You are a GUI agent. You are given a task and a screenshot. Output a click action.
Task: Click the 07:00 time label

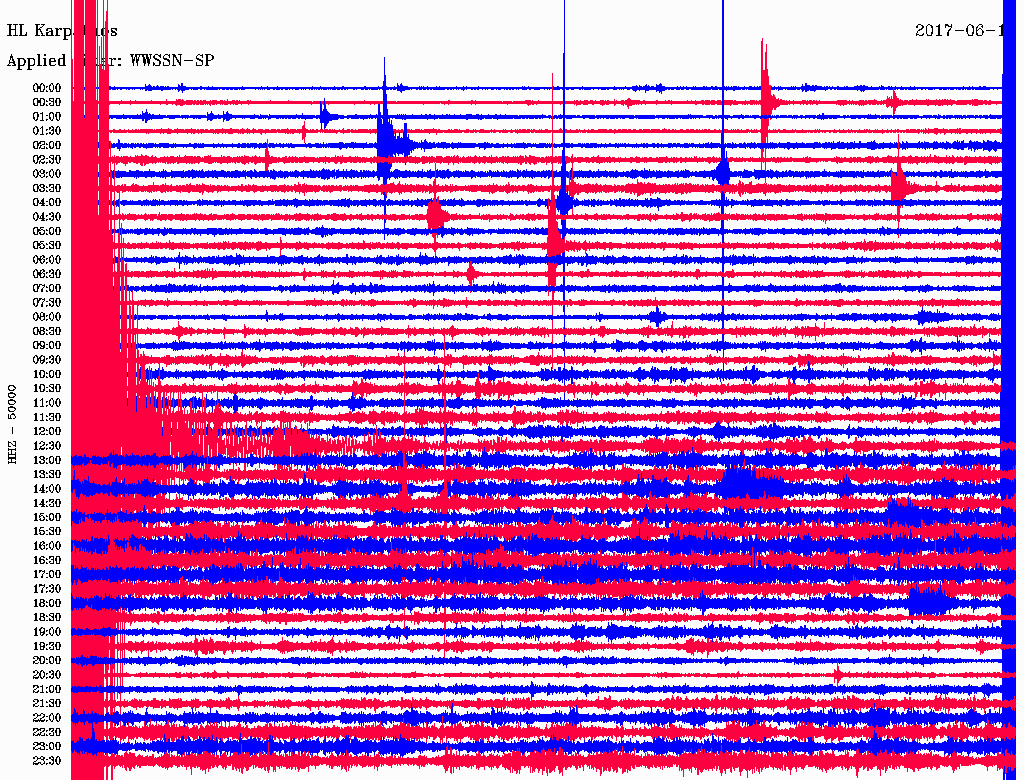click(47, 288)
